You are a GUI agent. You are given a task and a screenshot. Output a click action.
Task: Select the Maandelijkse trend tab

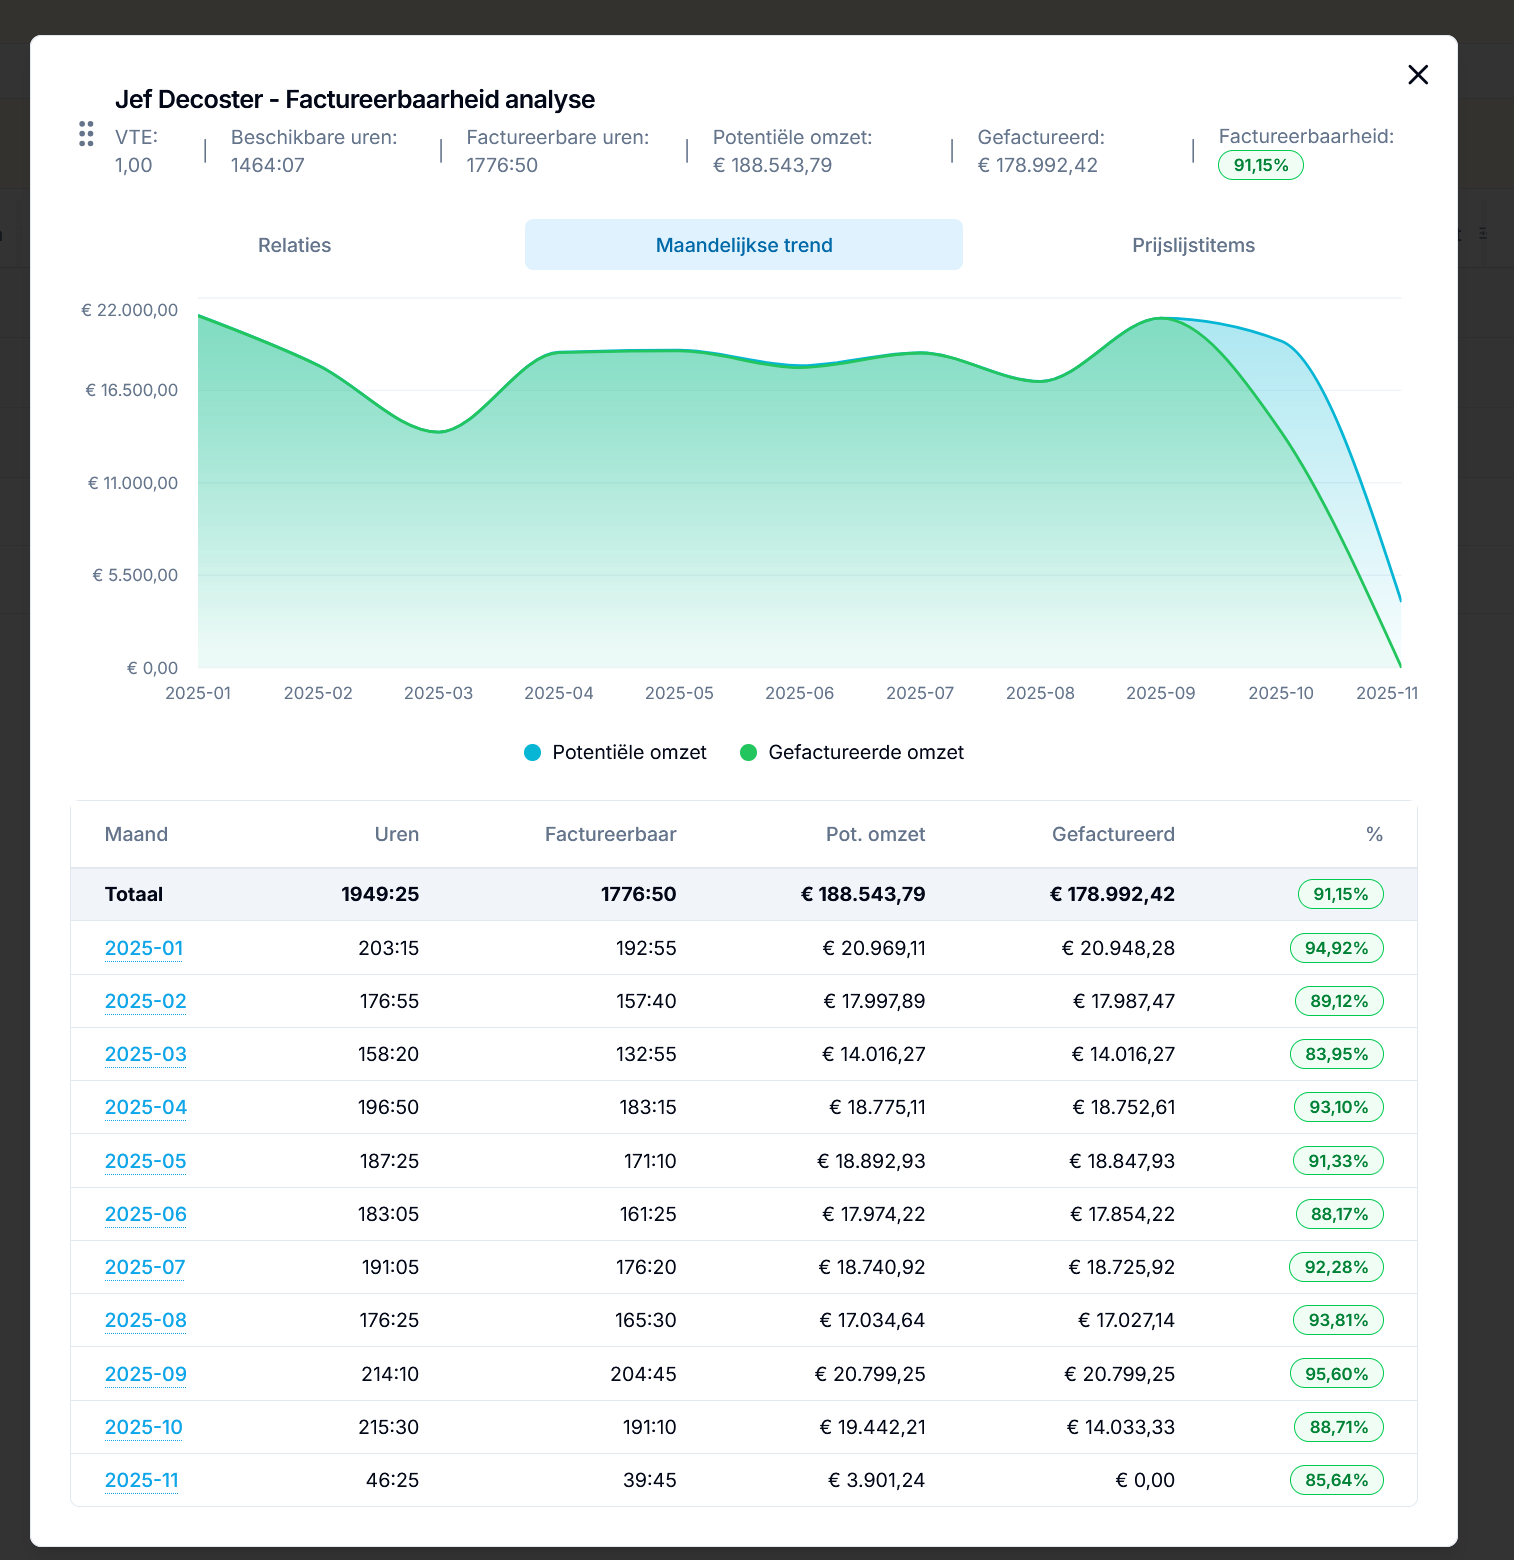pyautogui.click(x=744, y=245)
